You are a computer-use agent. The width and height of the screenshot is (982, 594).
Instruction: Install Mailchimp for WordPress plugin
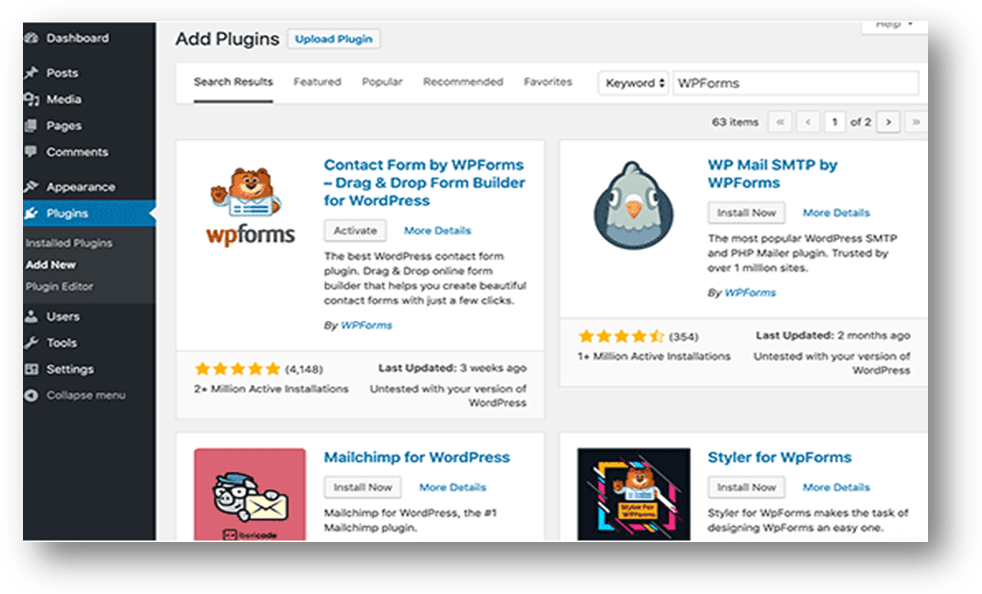(x=363, y=487)
